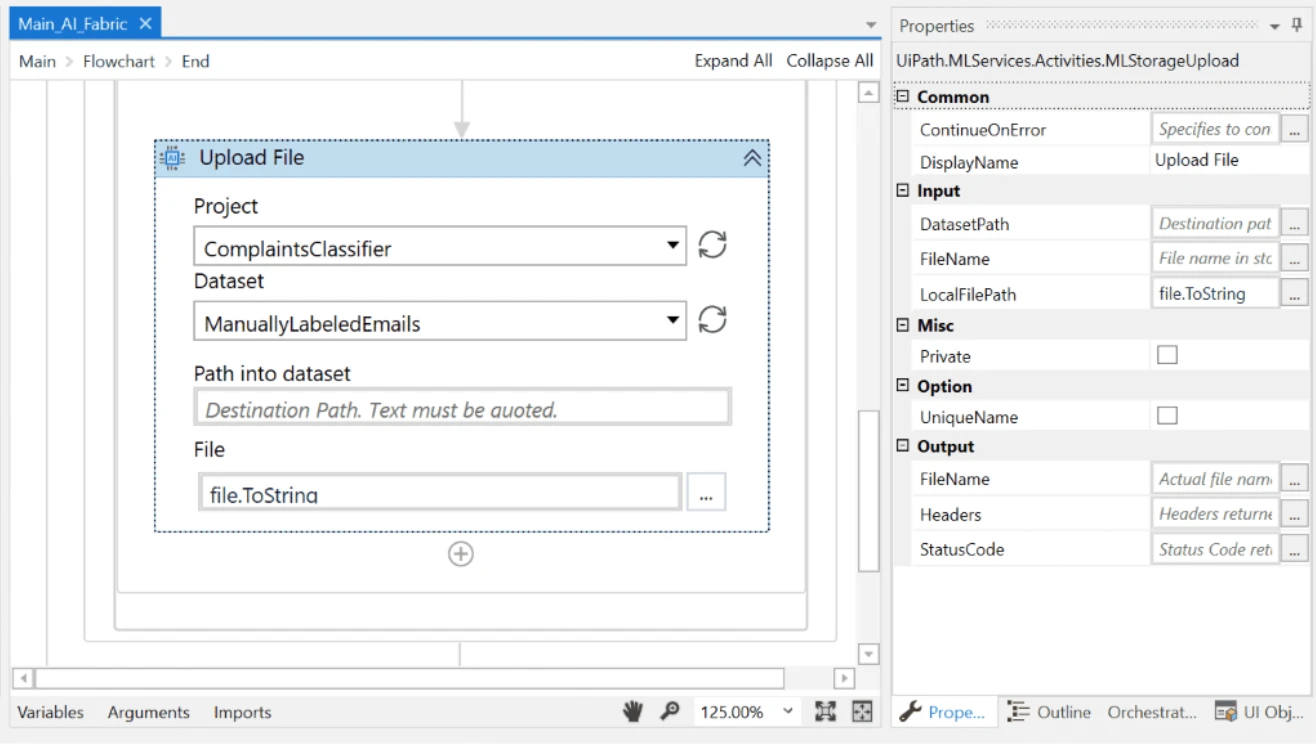
Task: Open the magnifier zoom tool
Action: [x=670, y=711]
